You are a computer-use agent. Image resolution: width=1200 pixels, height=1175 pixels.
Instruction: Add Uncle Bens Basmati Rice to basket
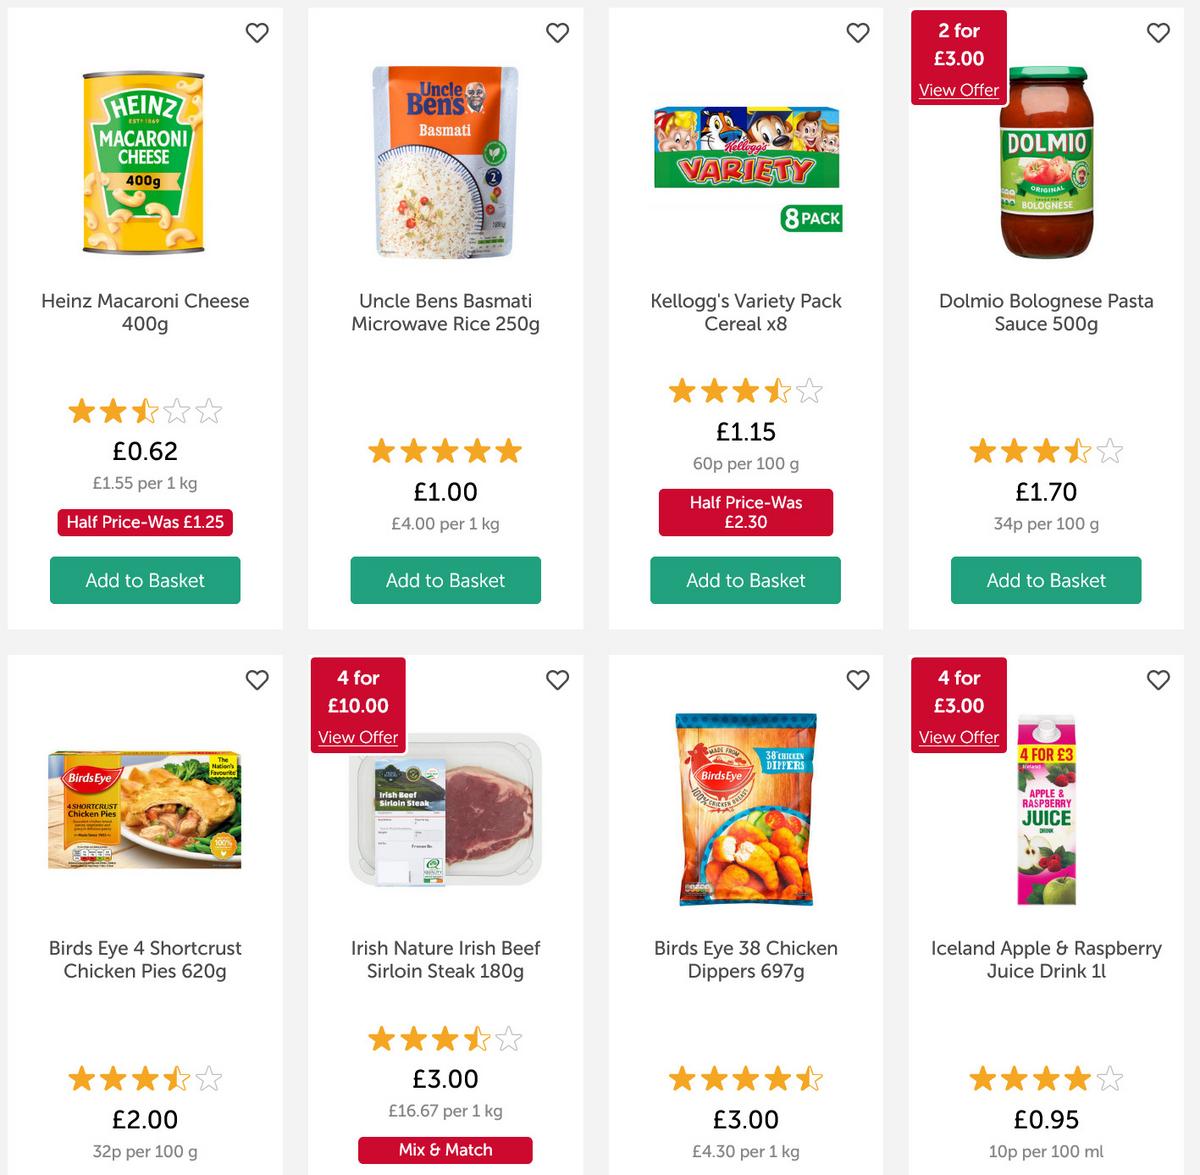click(x=445, y=580)
